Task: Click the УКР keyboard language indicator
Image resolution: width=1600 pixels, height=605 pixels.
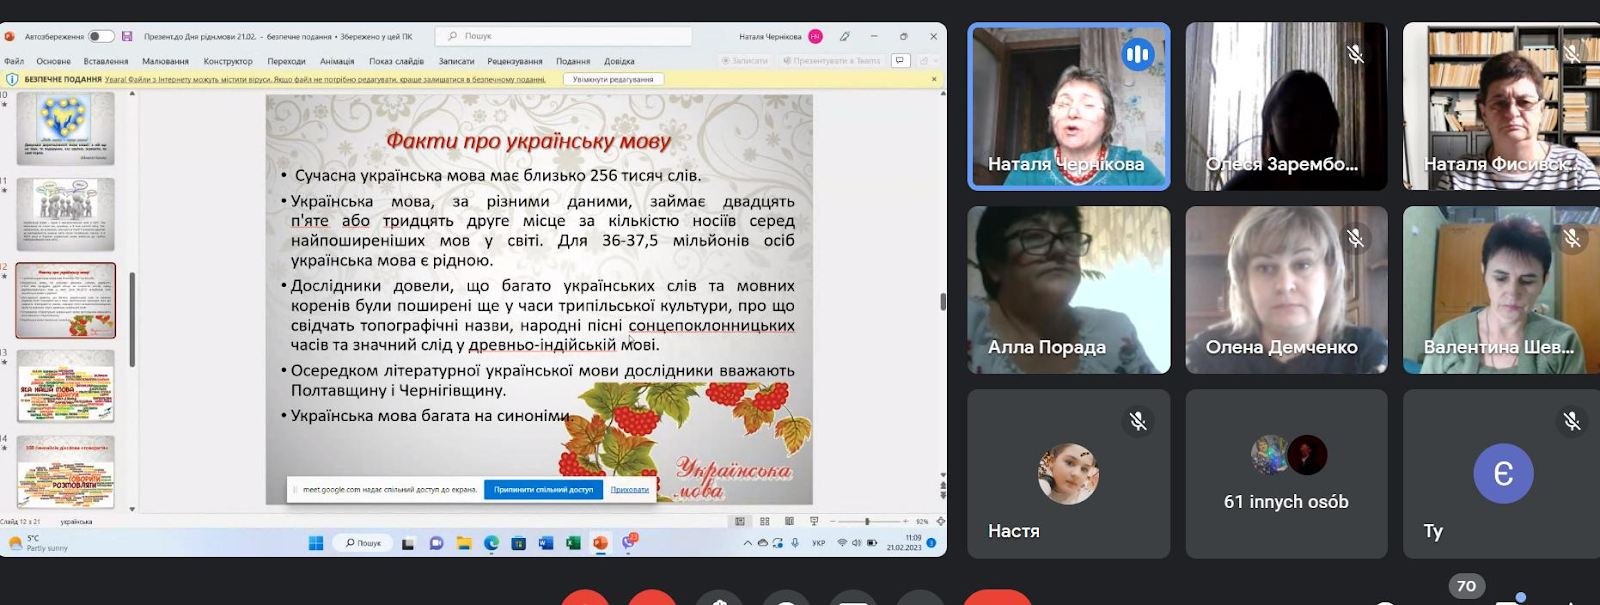Action: pos(818,543)
